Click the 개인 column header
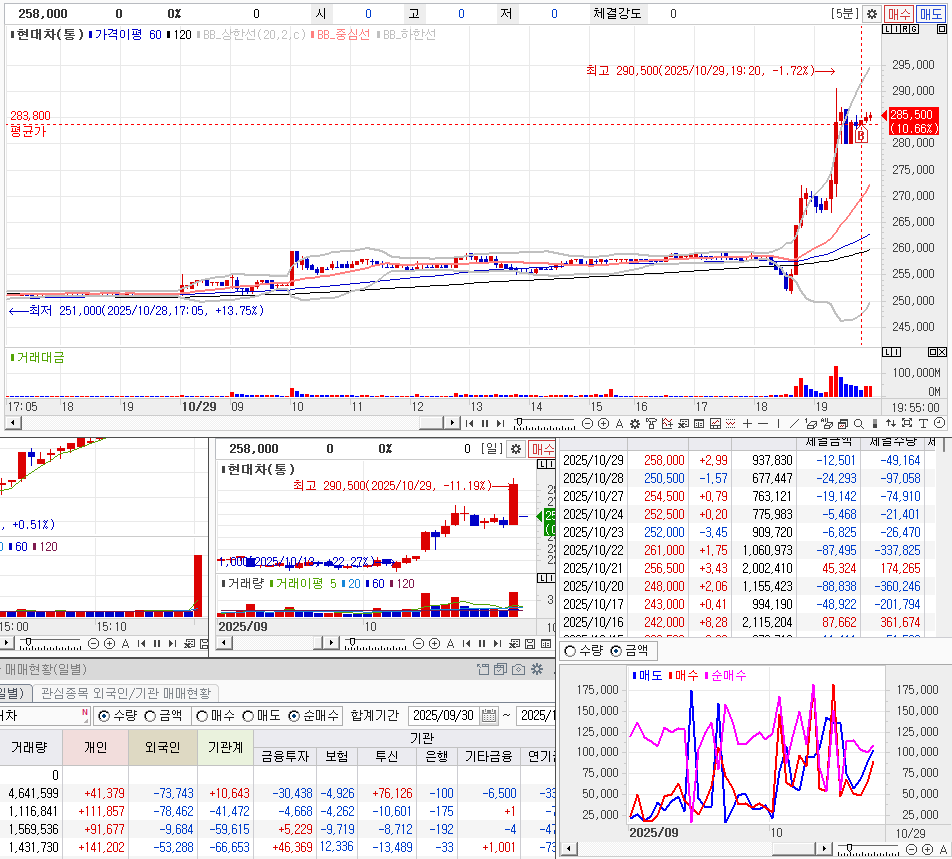Image resolution: width=952 pixels, height=859 pixels. [x=95, y=747]
